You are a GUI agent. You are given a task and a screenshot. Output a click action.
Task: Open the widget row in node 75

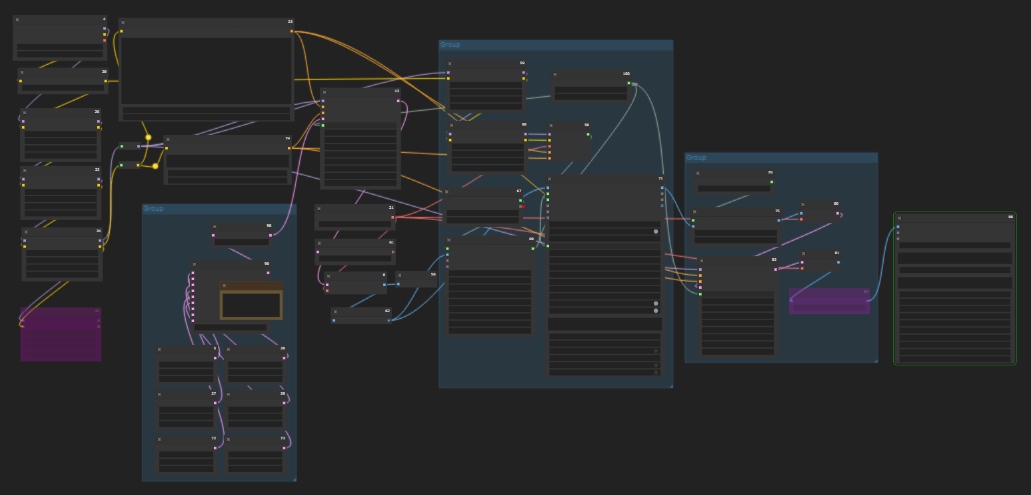coord(734,188)
